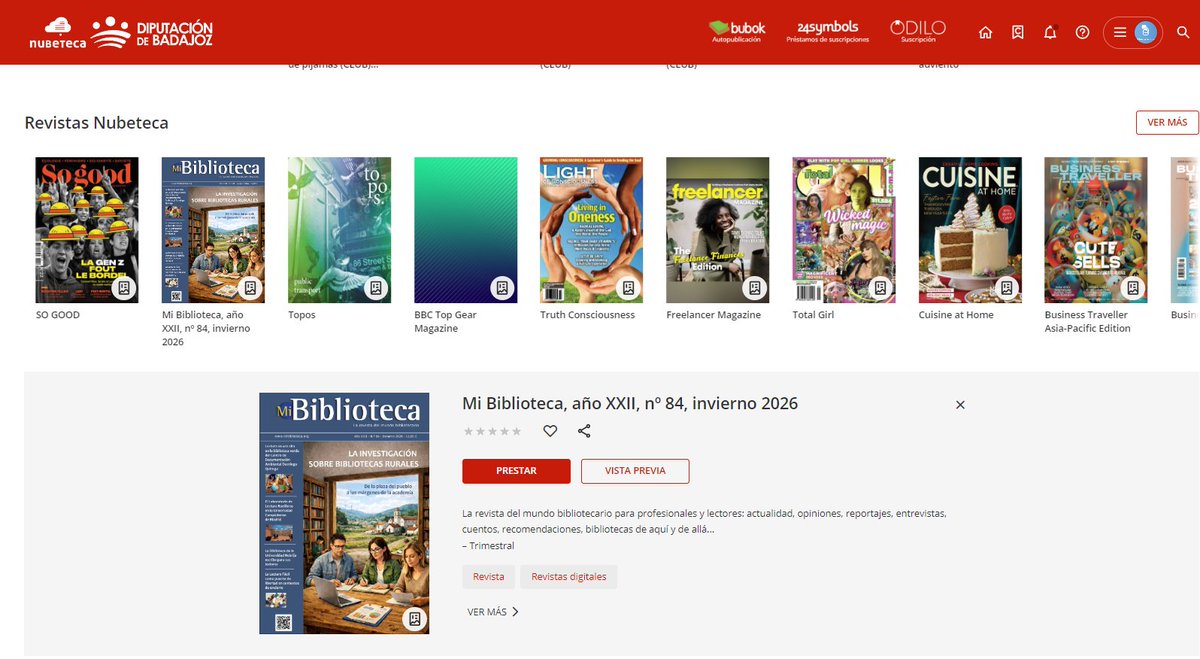The height and width of the screenshot is (659, 1200).
Task: Click the PRESTAR button
Action: tap(516, 471)
